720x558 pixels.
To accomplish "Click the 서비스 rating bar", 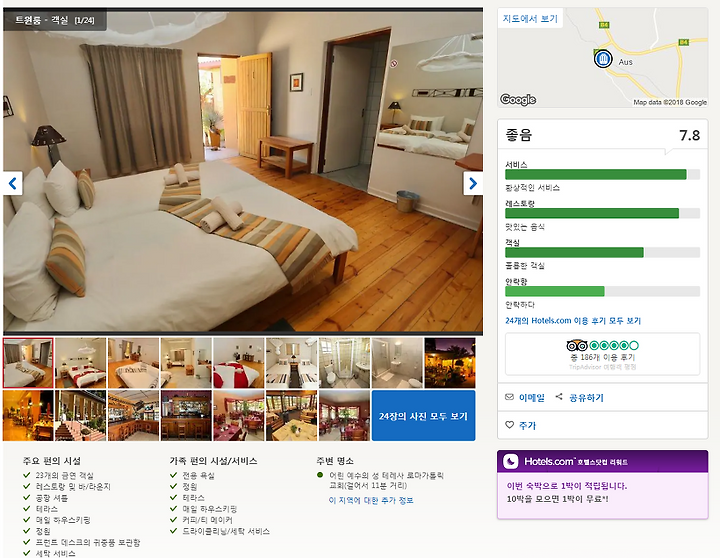I will pyautogui.click(x=602, y=174).
